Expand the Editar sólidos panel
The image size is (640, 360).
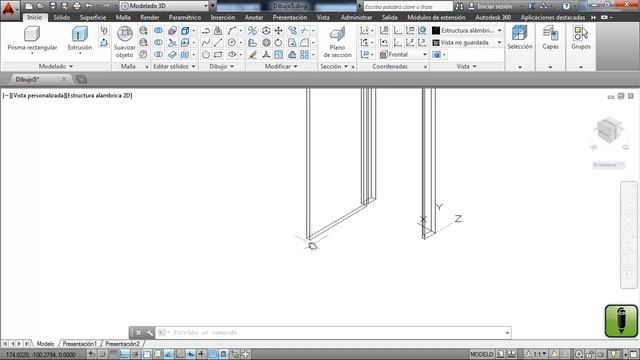tap(174, 66)
